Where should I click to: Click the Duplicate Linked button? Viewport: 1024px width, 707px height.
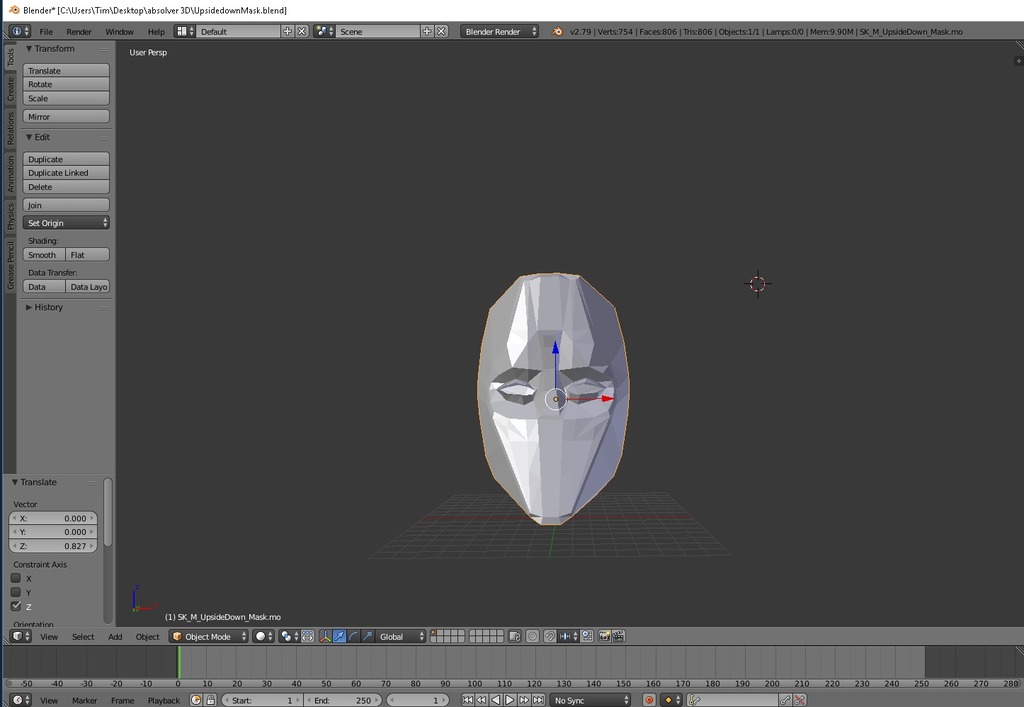pyautogui.click(x=66, y=173)
